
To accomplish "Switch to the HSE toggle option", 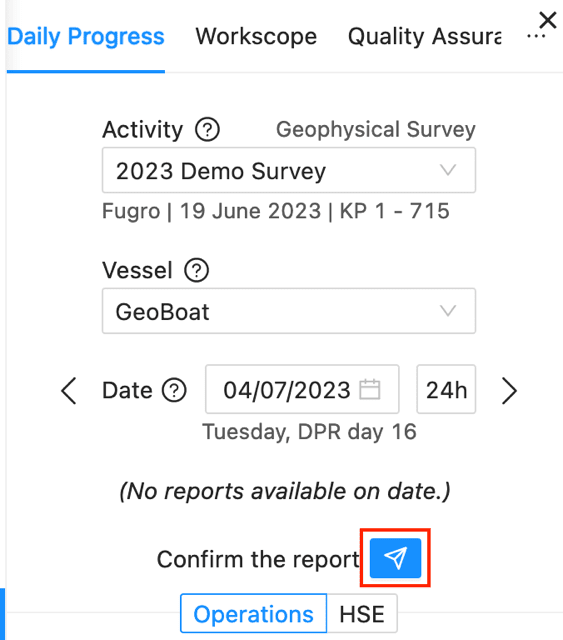I will pos(362,613).
